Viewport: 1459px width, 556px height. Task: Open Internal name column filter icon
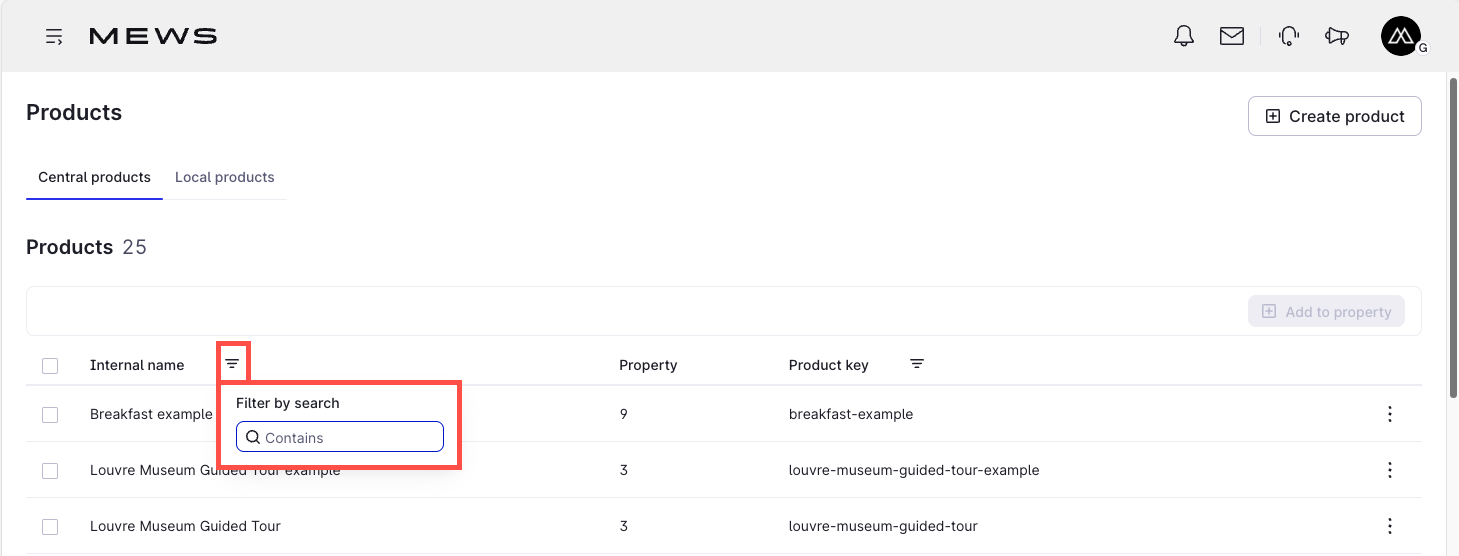tap(232, 364)
